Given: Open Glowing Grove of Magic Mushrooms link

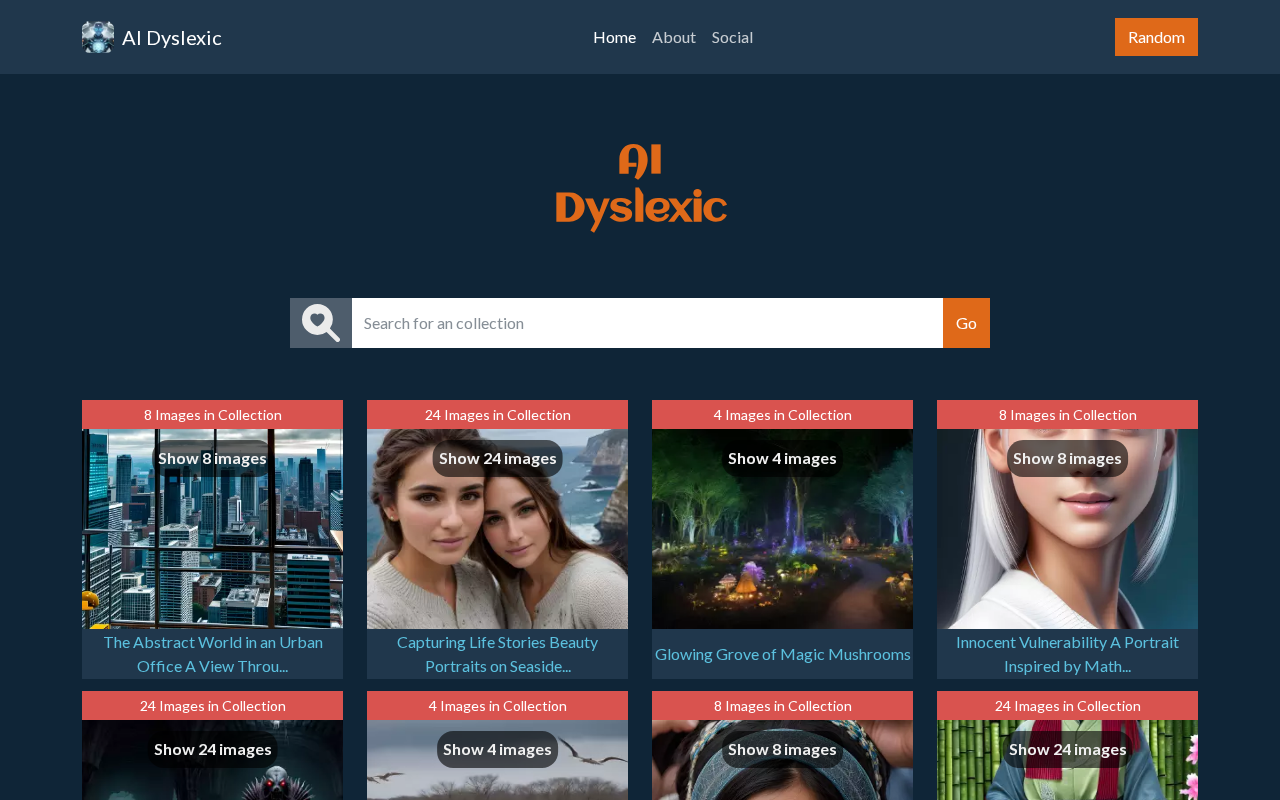Looking at the screenshot, I should (x=783, y=654).
